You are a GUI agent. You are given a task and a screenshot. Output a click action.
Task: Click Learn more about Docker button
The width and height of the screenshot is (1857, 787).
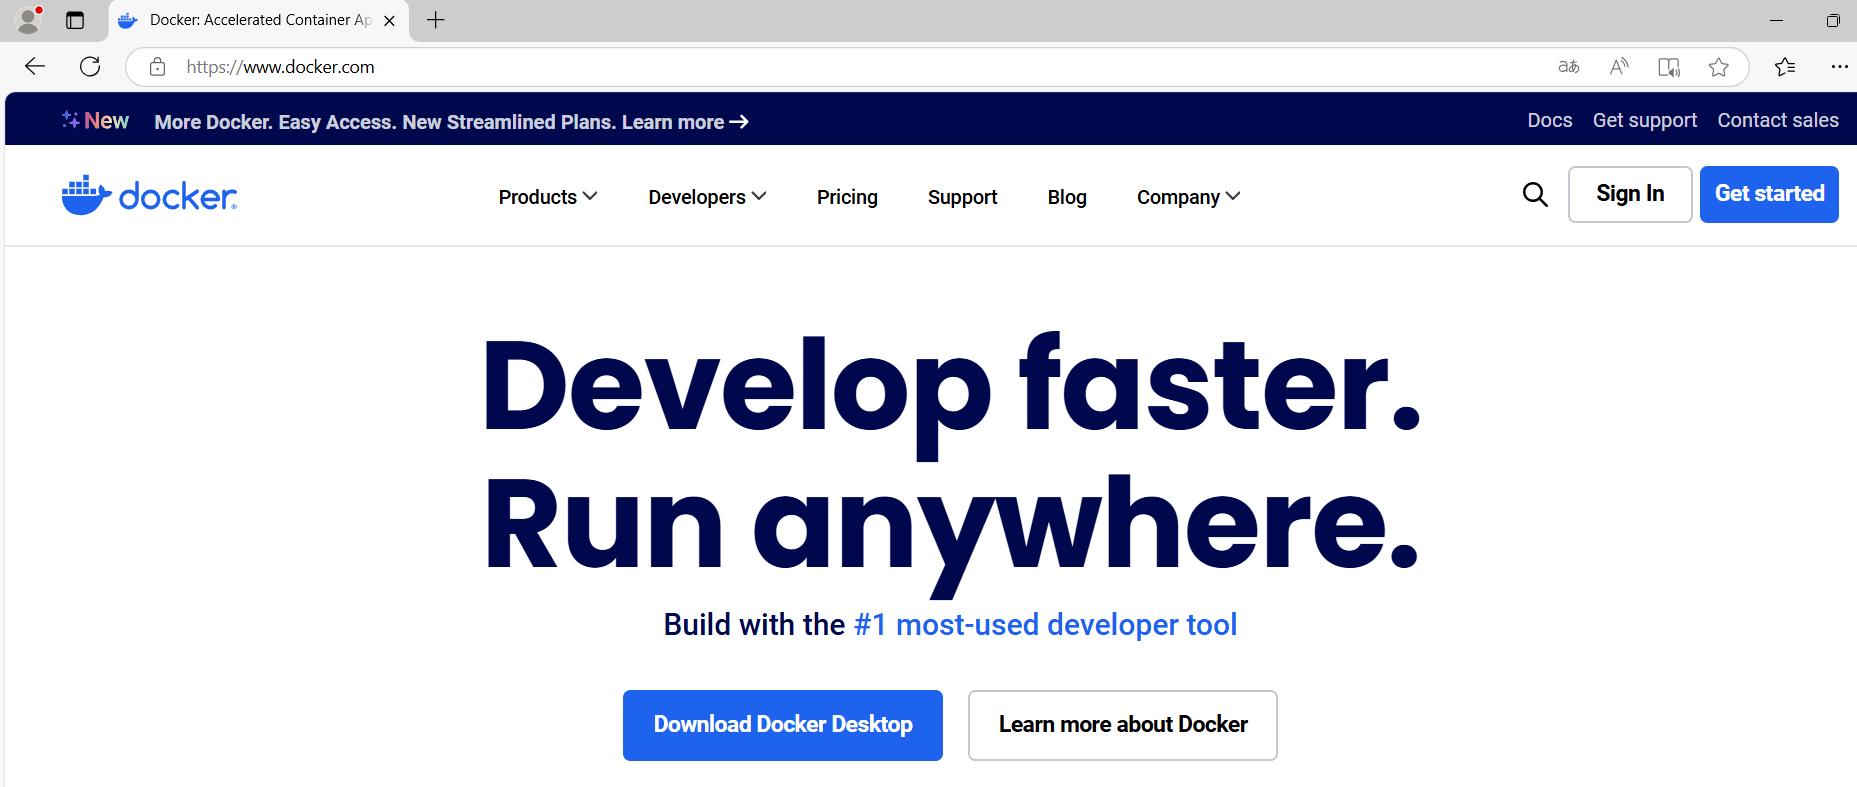(x=1123, y=725)
